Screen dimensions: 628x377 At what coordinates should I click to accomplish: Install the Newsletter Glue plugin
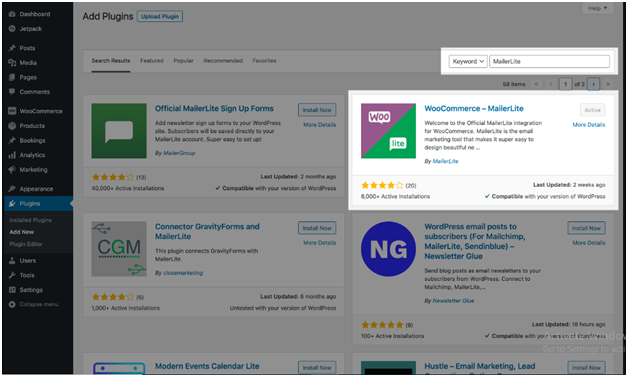coord(586,228)
